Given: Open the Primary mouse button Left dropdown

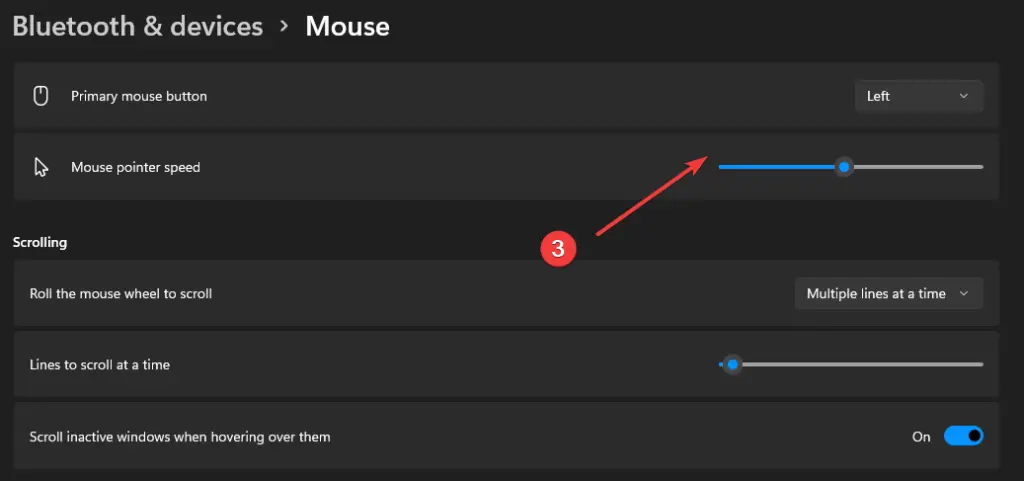Looking at the screenshot, I should click(919, 96).
